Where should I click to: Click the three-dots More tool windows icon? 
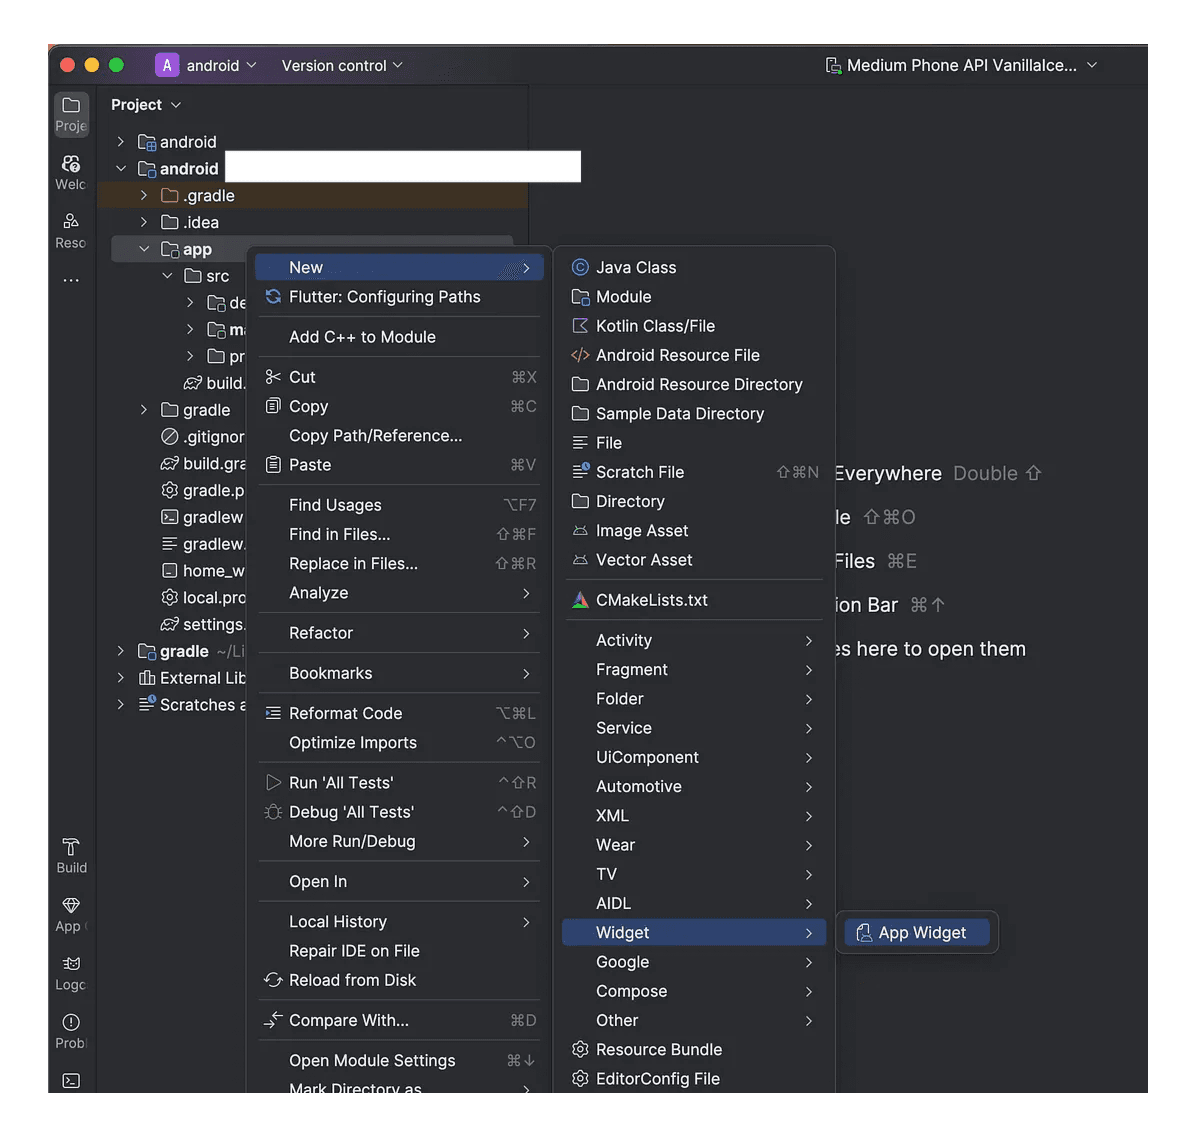[71, 281]
